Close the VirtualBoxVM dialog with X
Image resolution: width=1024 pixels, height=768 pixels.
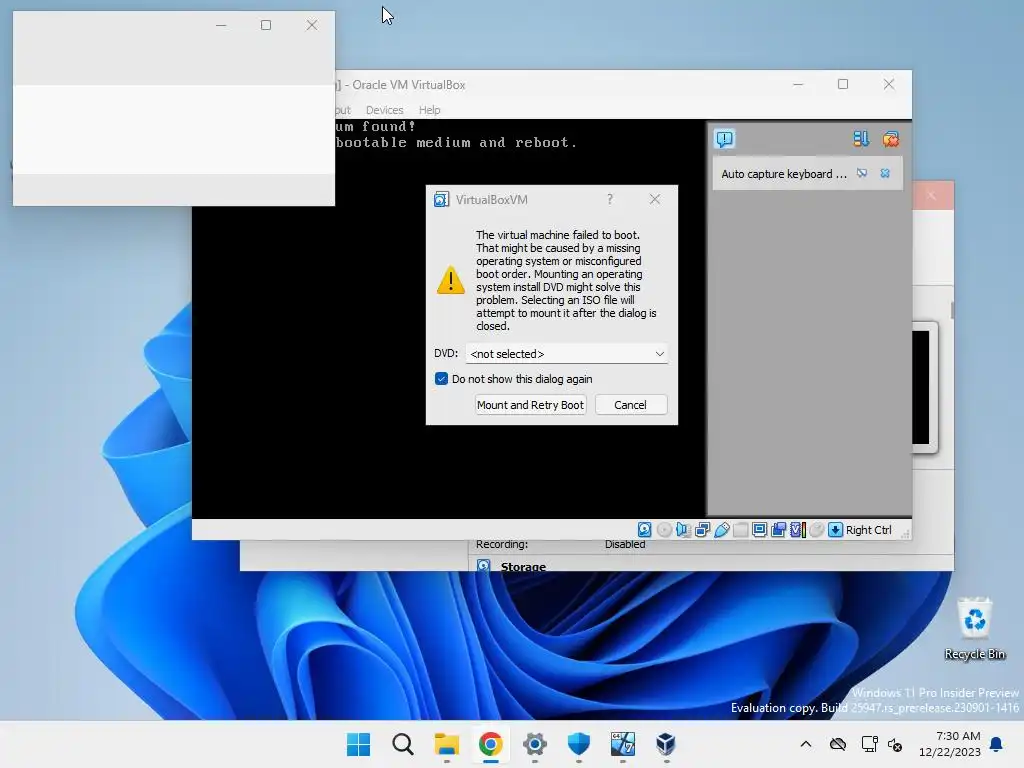click(654, 199)
